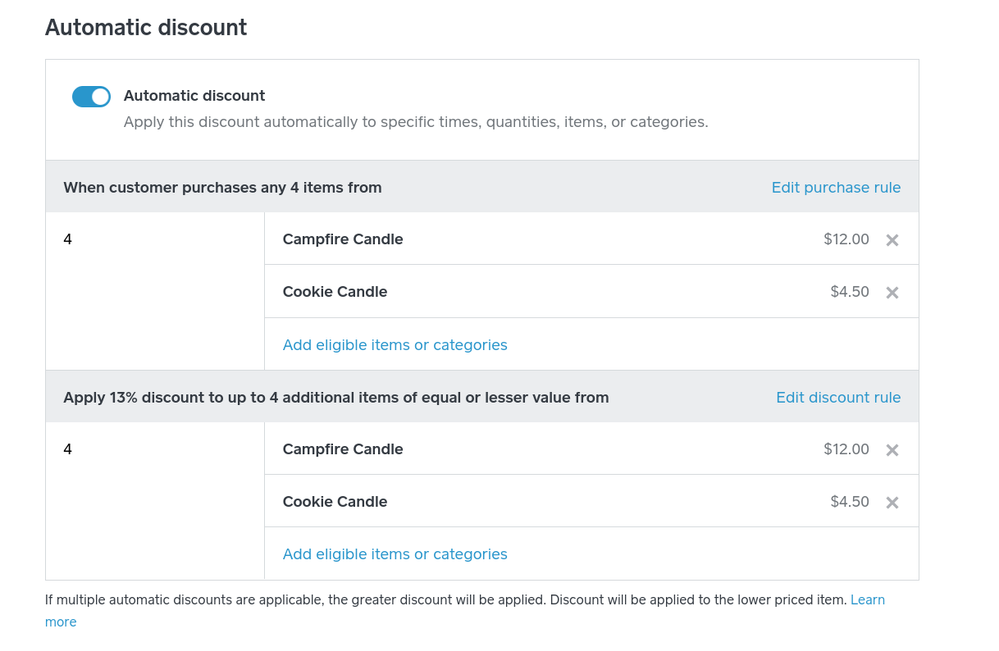Remove Campfire Candle from the discount rule
This screenshot has width=999, height=651.
coord(892,450)
